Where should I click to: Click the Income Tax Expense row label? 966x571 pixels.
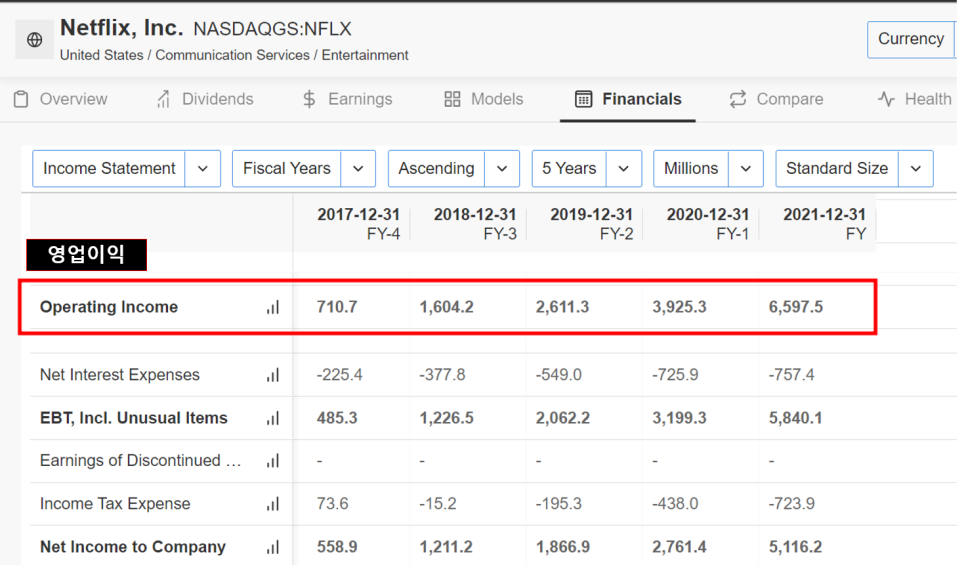coord(115,504)
